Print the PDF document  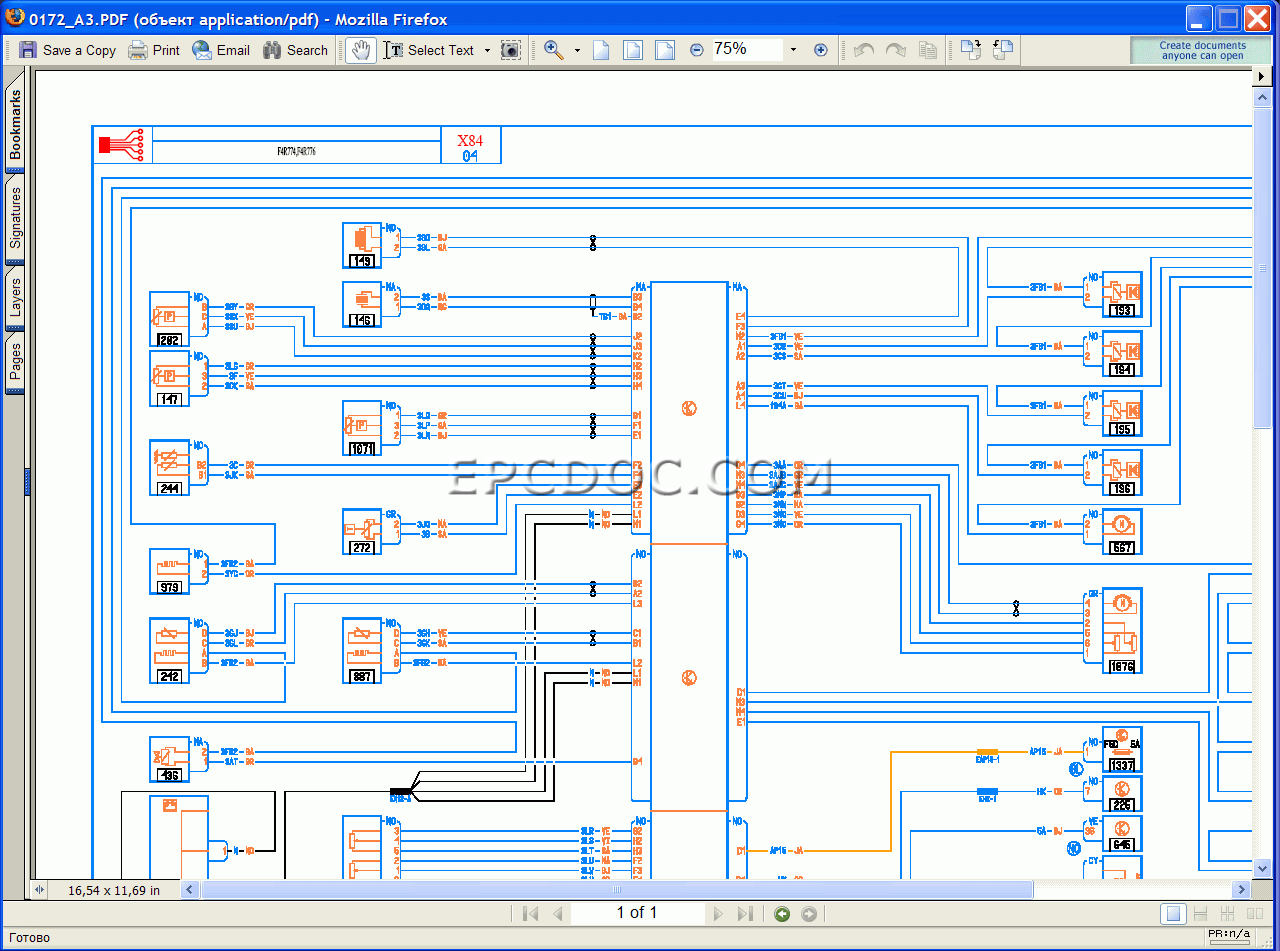154,50
